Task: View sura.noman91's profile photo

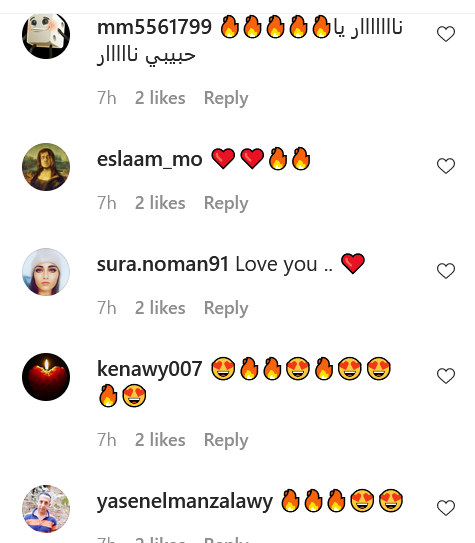Action: click(46, 272)
